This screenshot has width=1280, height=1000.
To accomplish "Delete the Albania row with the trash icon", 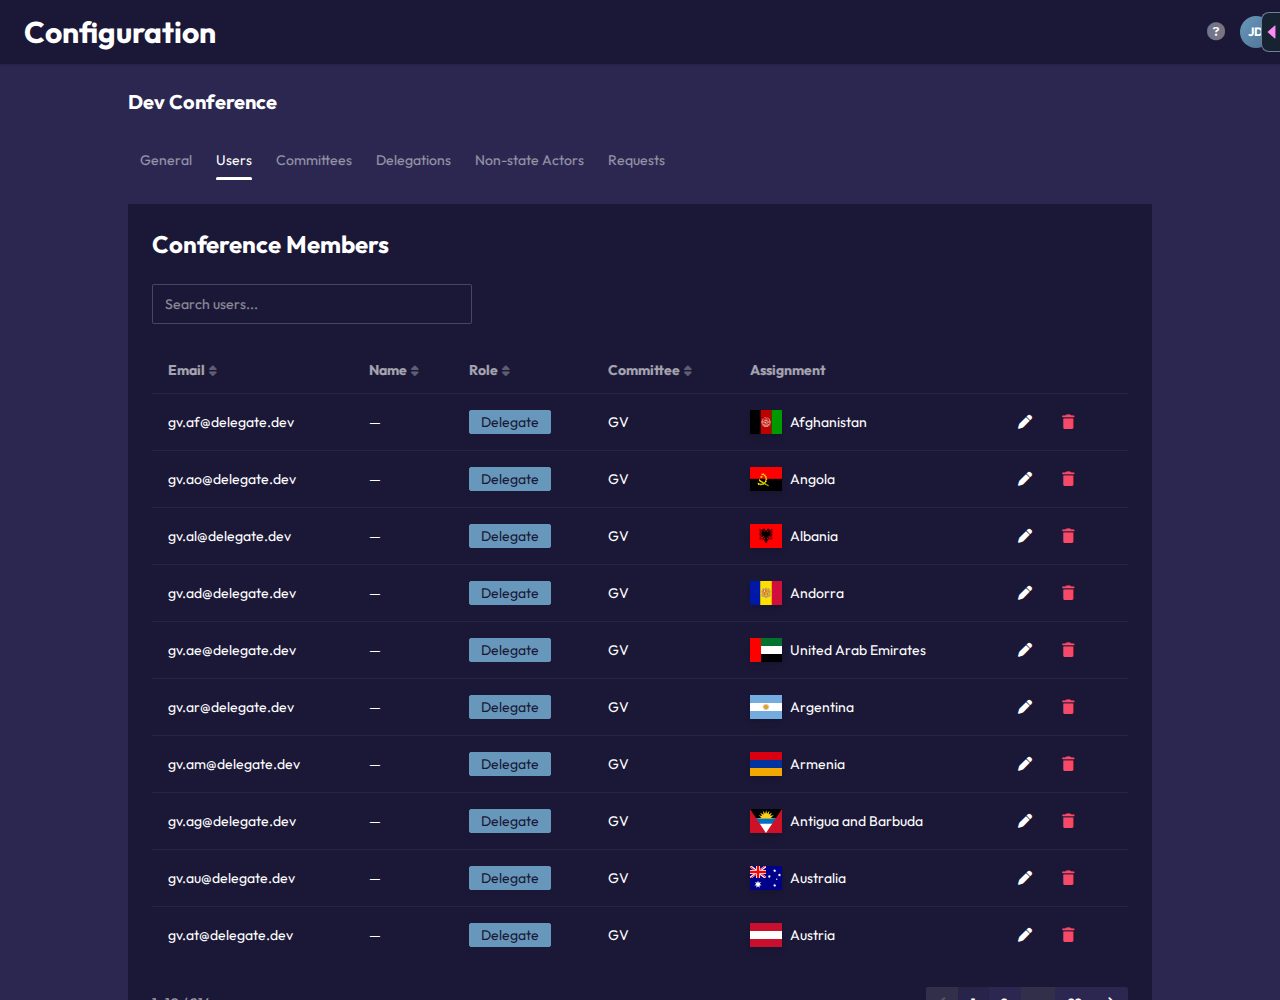I will tap(1068, 536).
